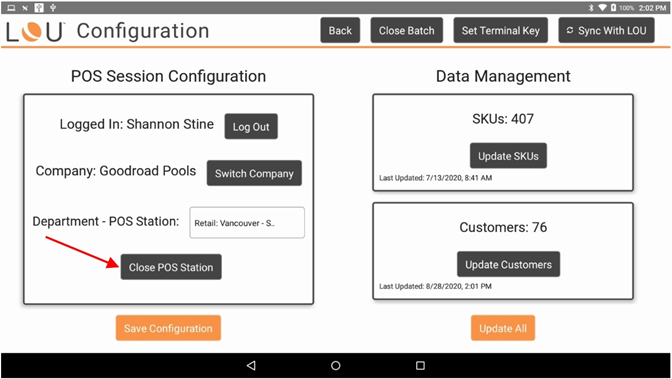The width and height of the screenshot is (672, 379).
Task: Click the LOU logo
Action: coord(35,32)
